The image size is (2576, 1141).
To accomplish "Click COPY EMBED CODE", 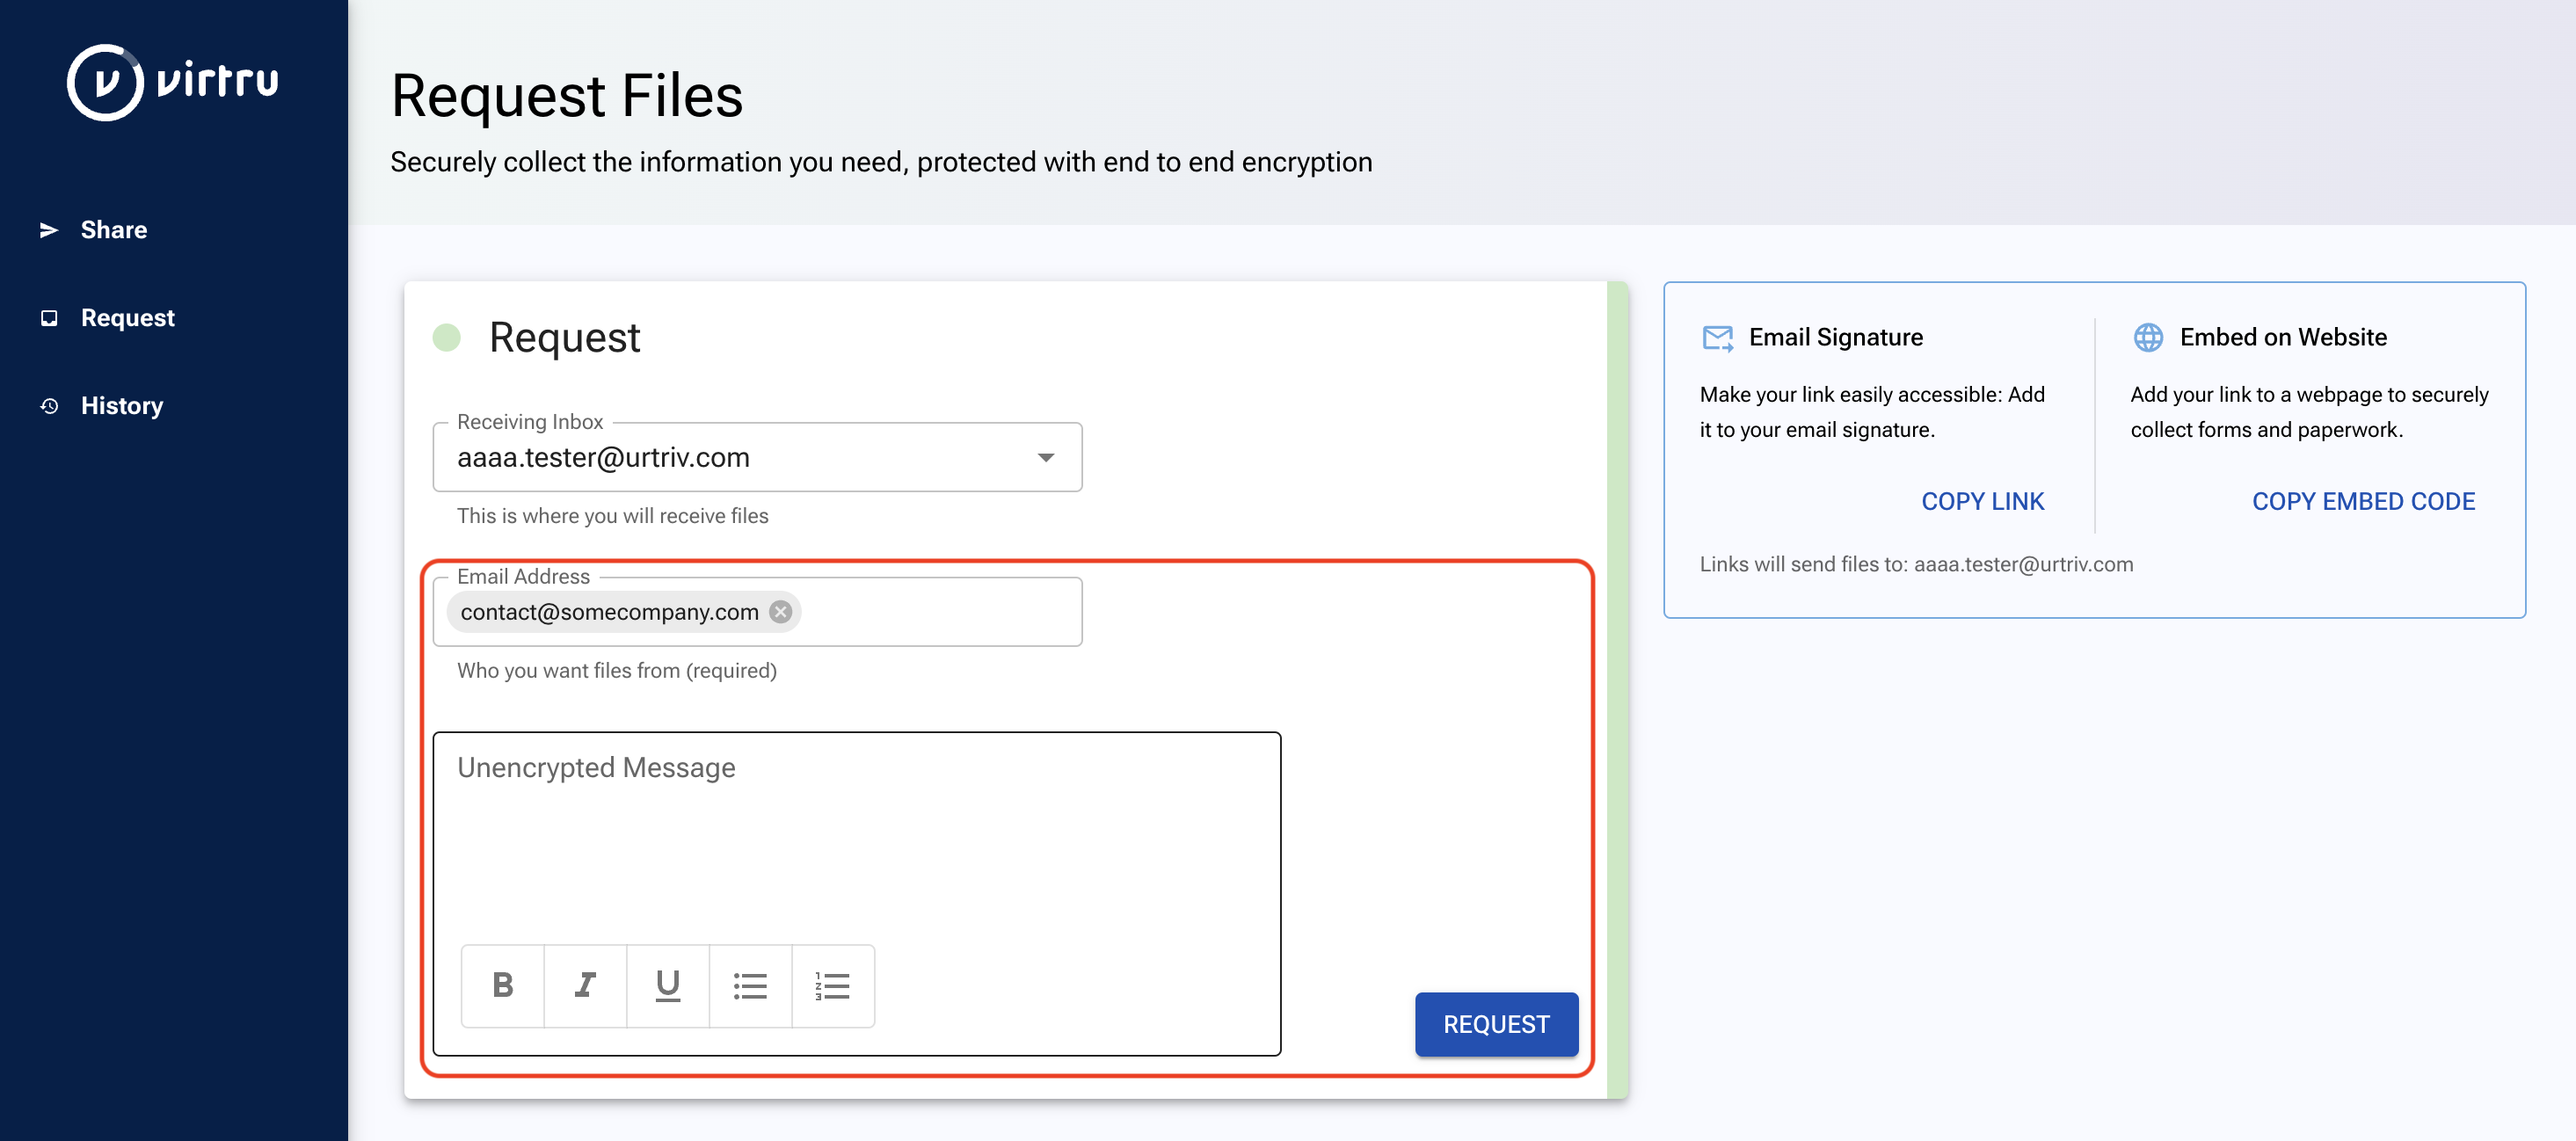I will click(2363, 501).
